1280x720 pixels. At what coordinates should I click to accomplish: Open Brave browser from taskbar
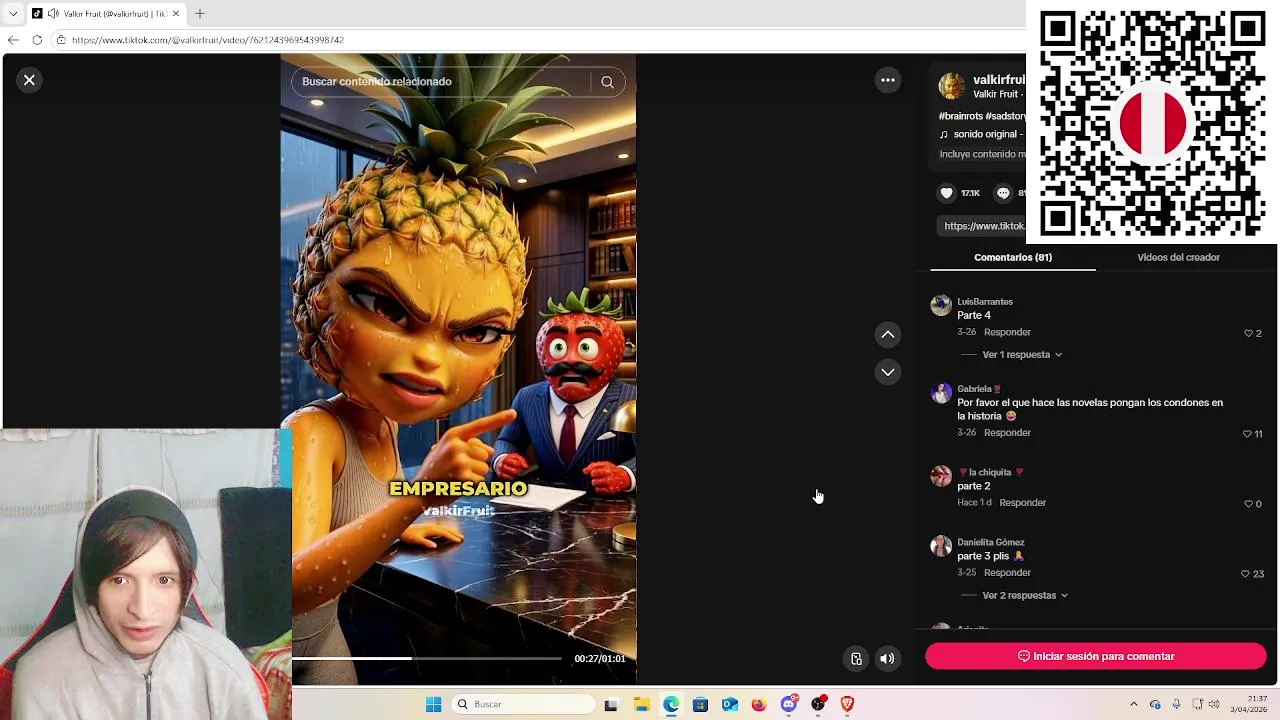848,704
